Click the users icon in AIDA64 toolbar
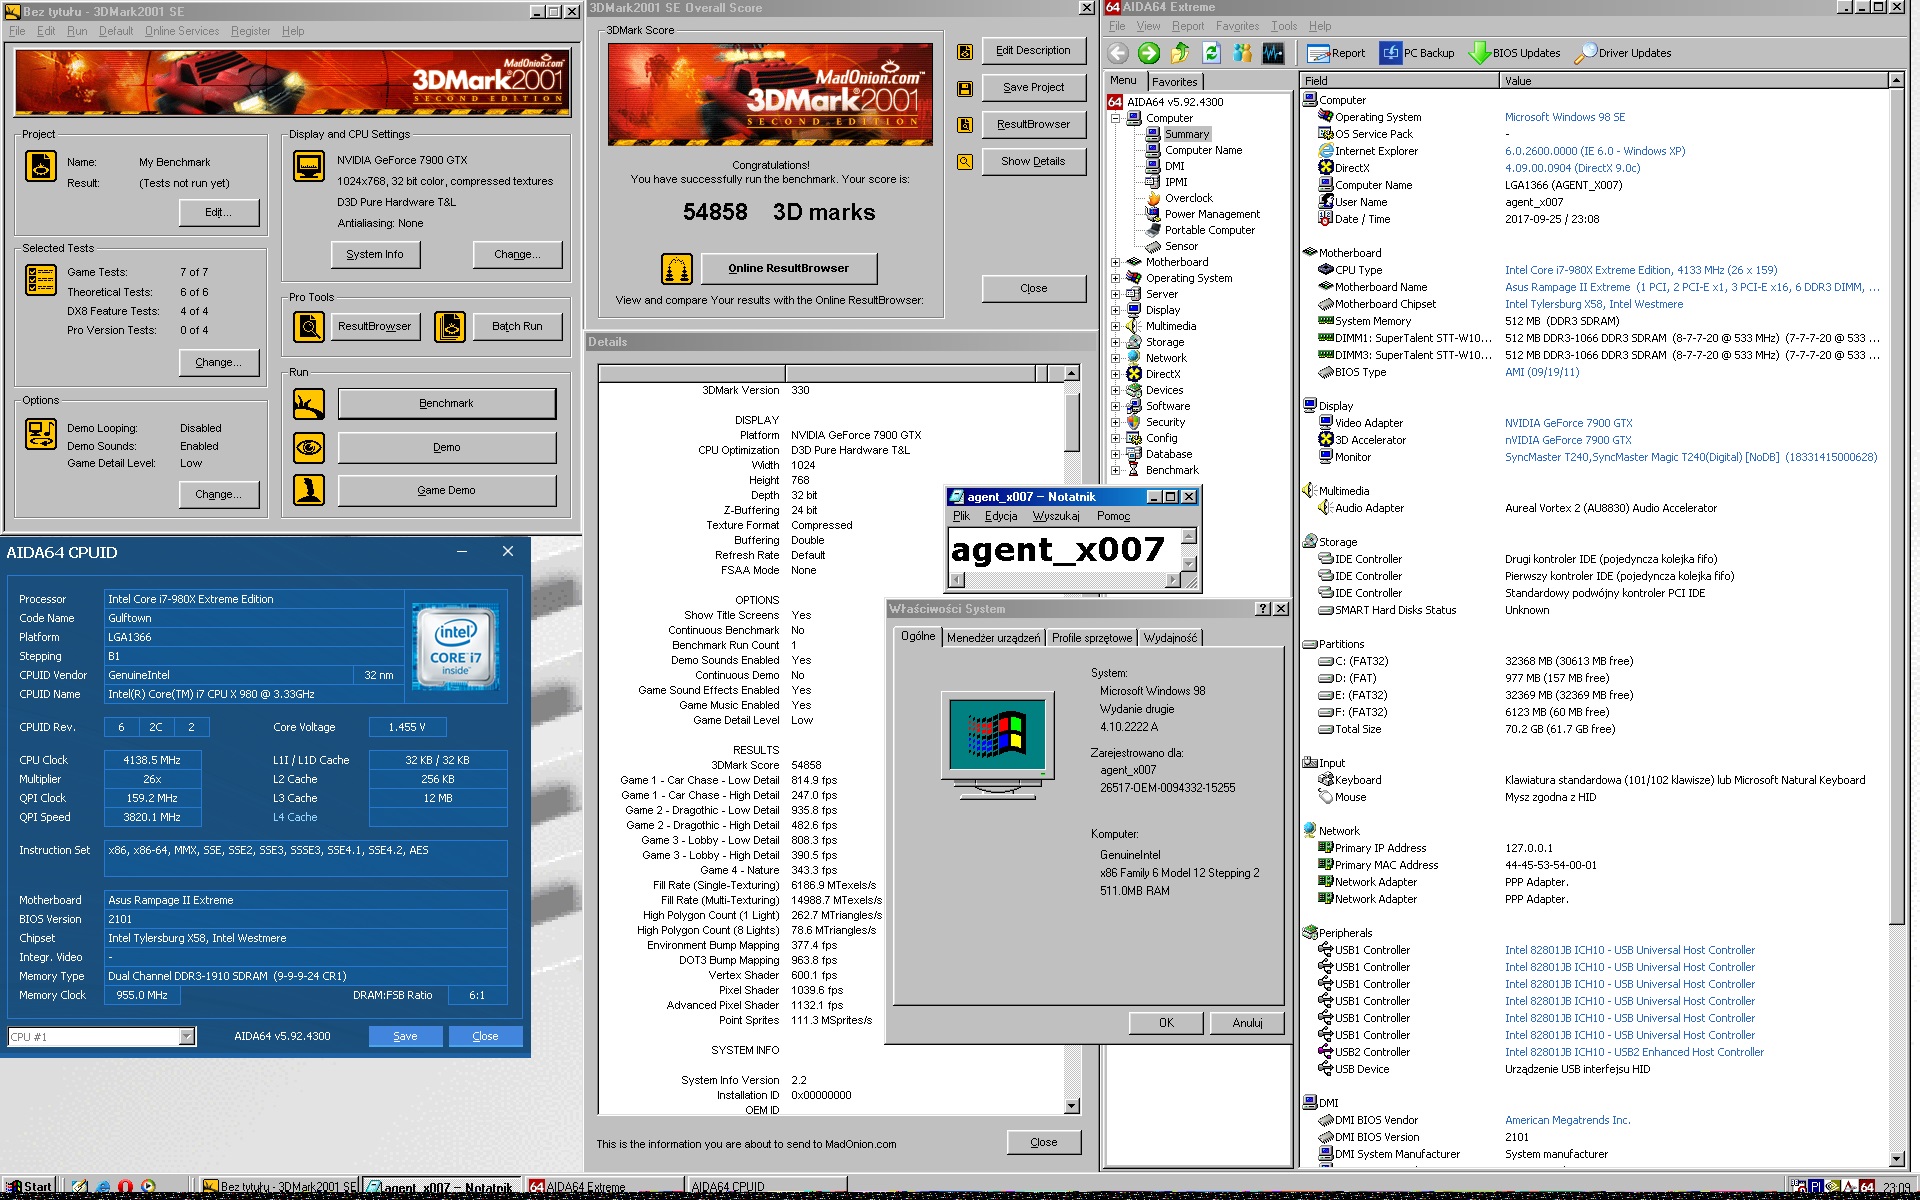Screen dimensions: 1920x1200 coord(1242,53)
